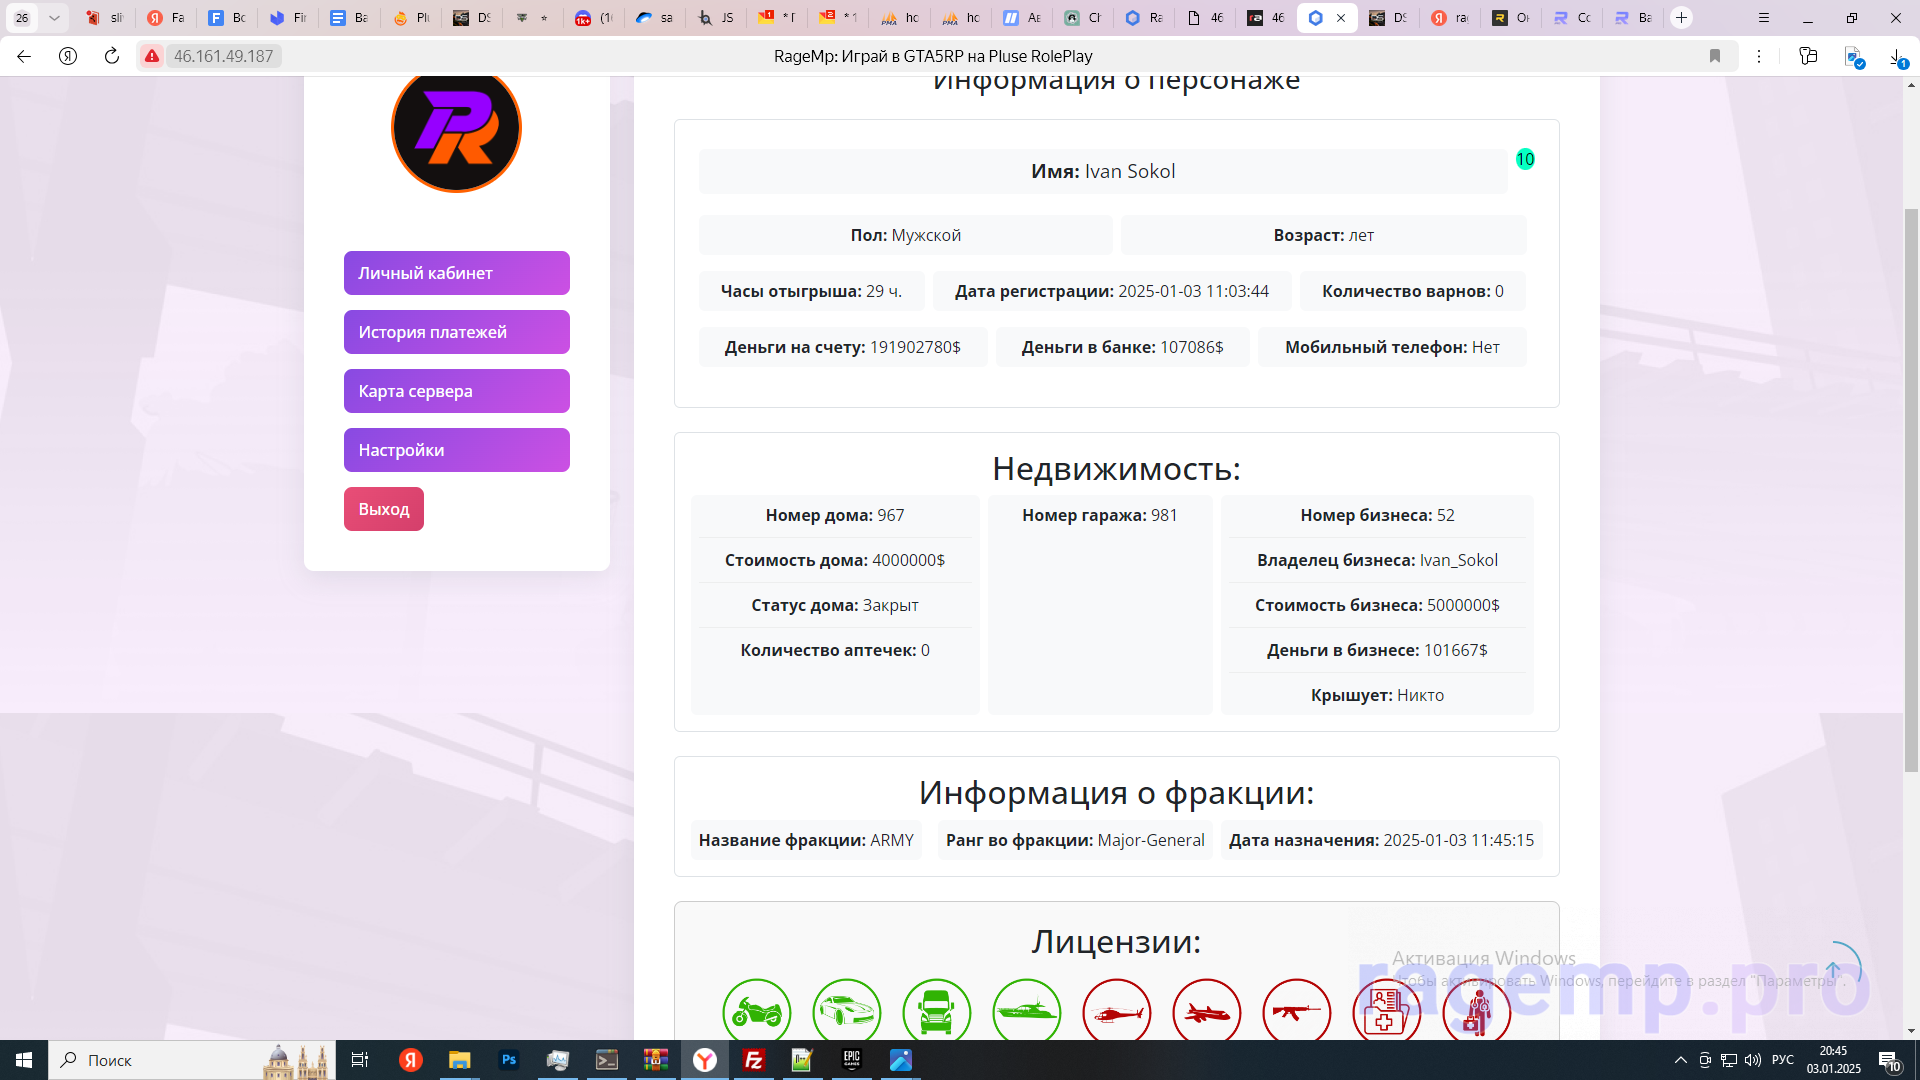
Task: Click Деньги на счету value
Action: click(x=915, y=347)
